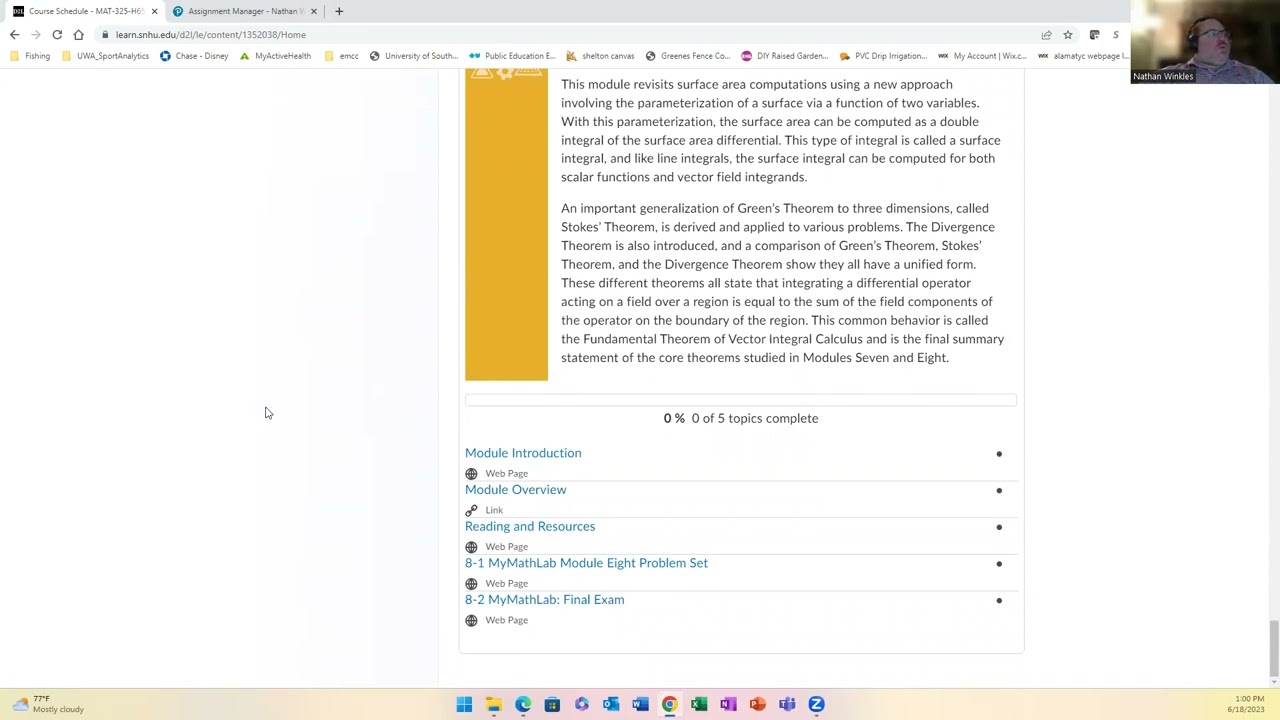Open Outlook from the taskbar
1280x720 pixels.
[x=611, y=705]
